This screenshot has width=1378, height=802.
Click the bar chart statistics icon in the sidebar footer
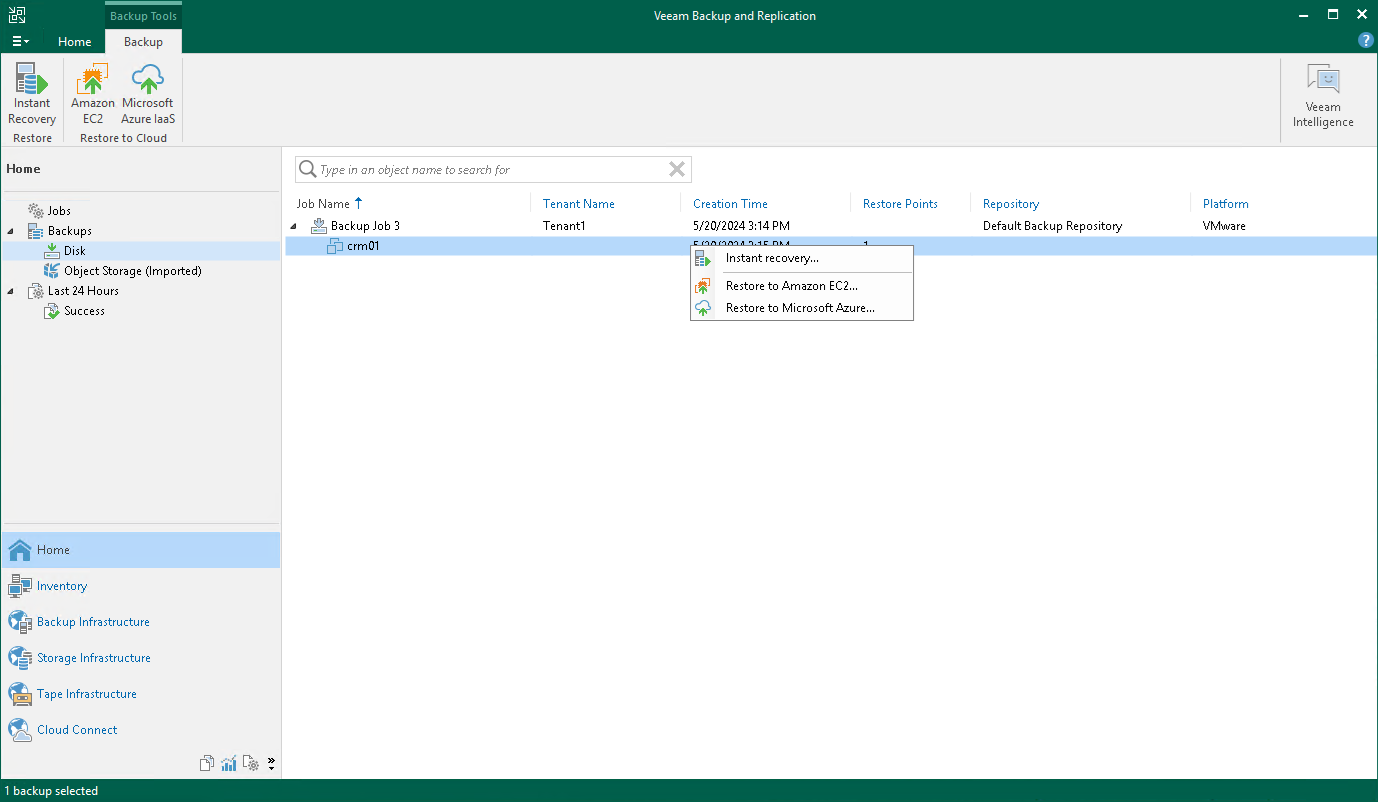[x=229, y=763]
